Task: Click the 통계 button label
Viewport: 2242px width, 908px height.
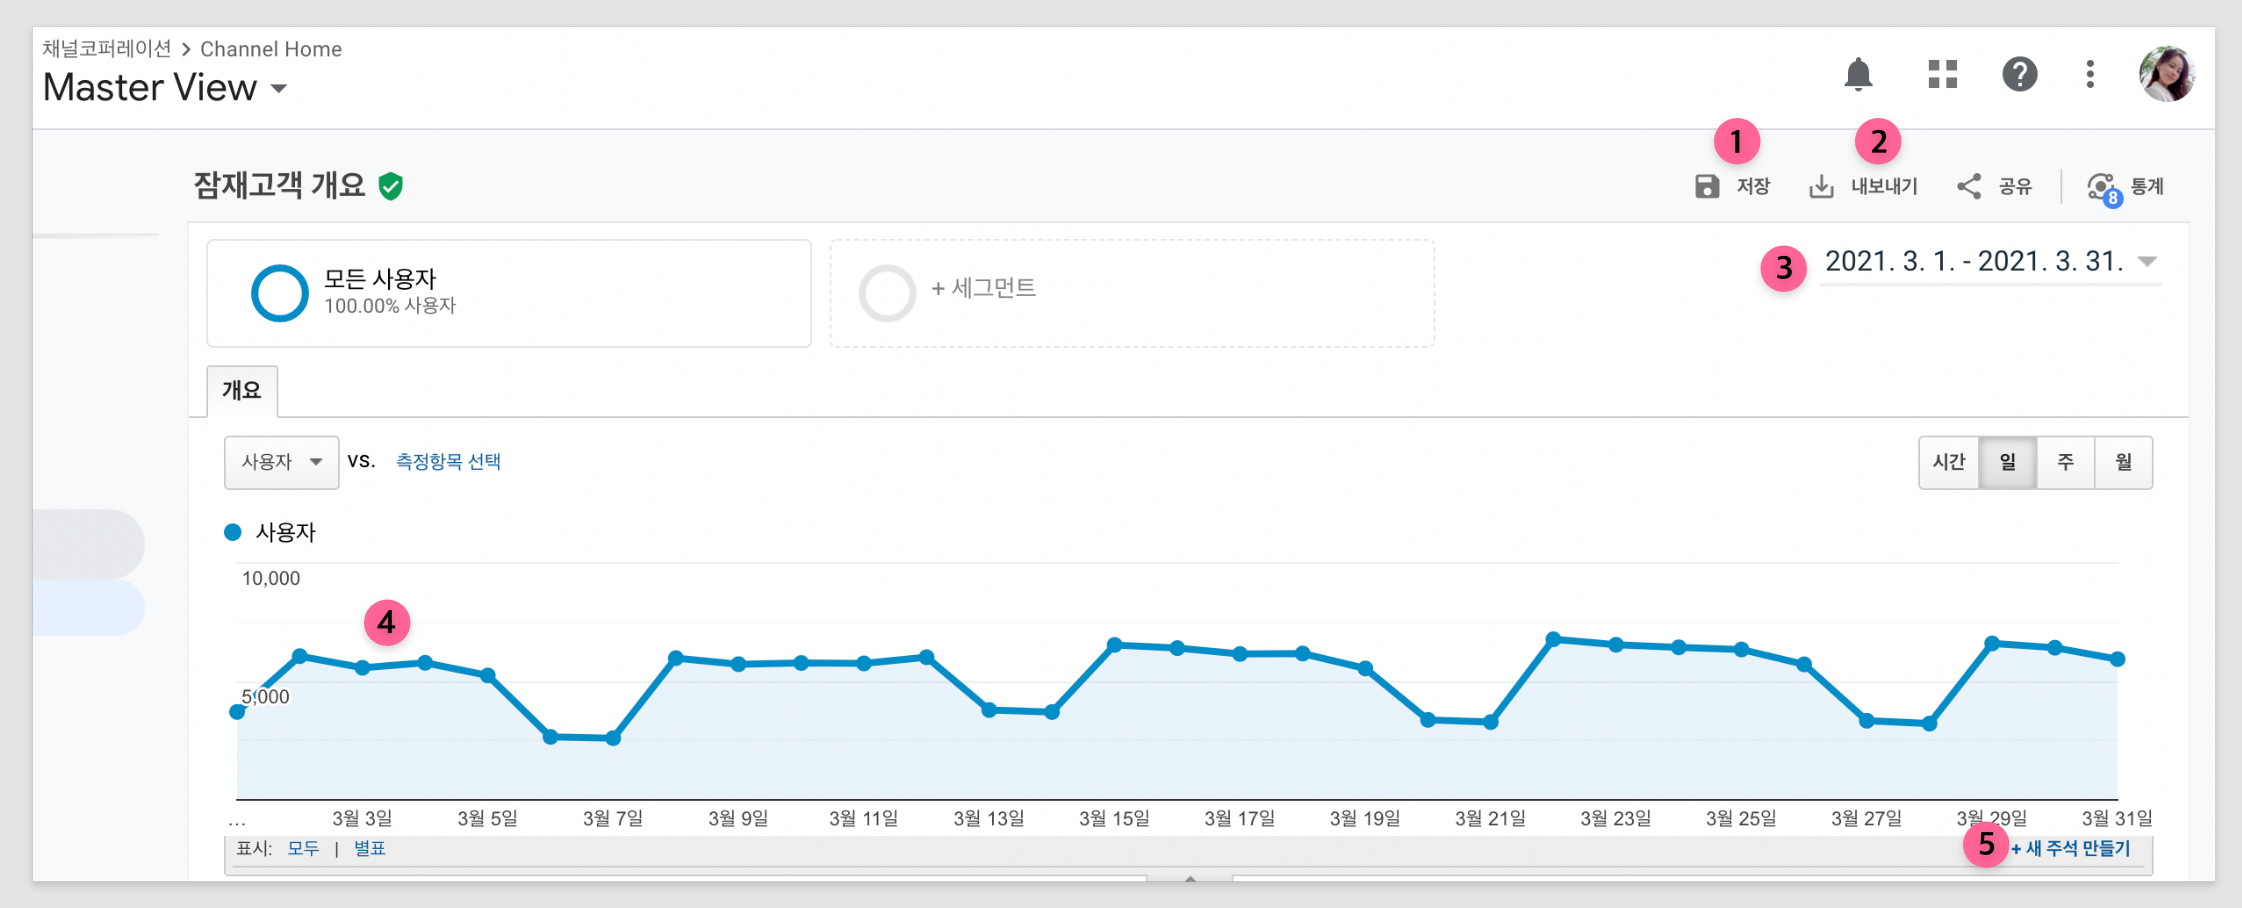Action: tap(2147, 187)
